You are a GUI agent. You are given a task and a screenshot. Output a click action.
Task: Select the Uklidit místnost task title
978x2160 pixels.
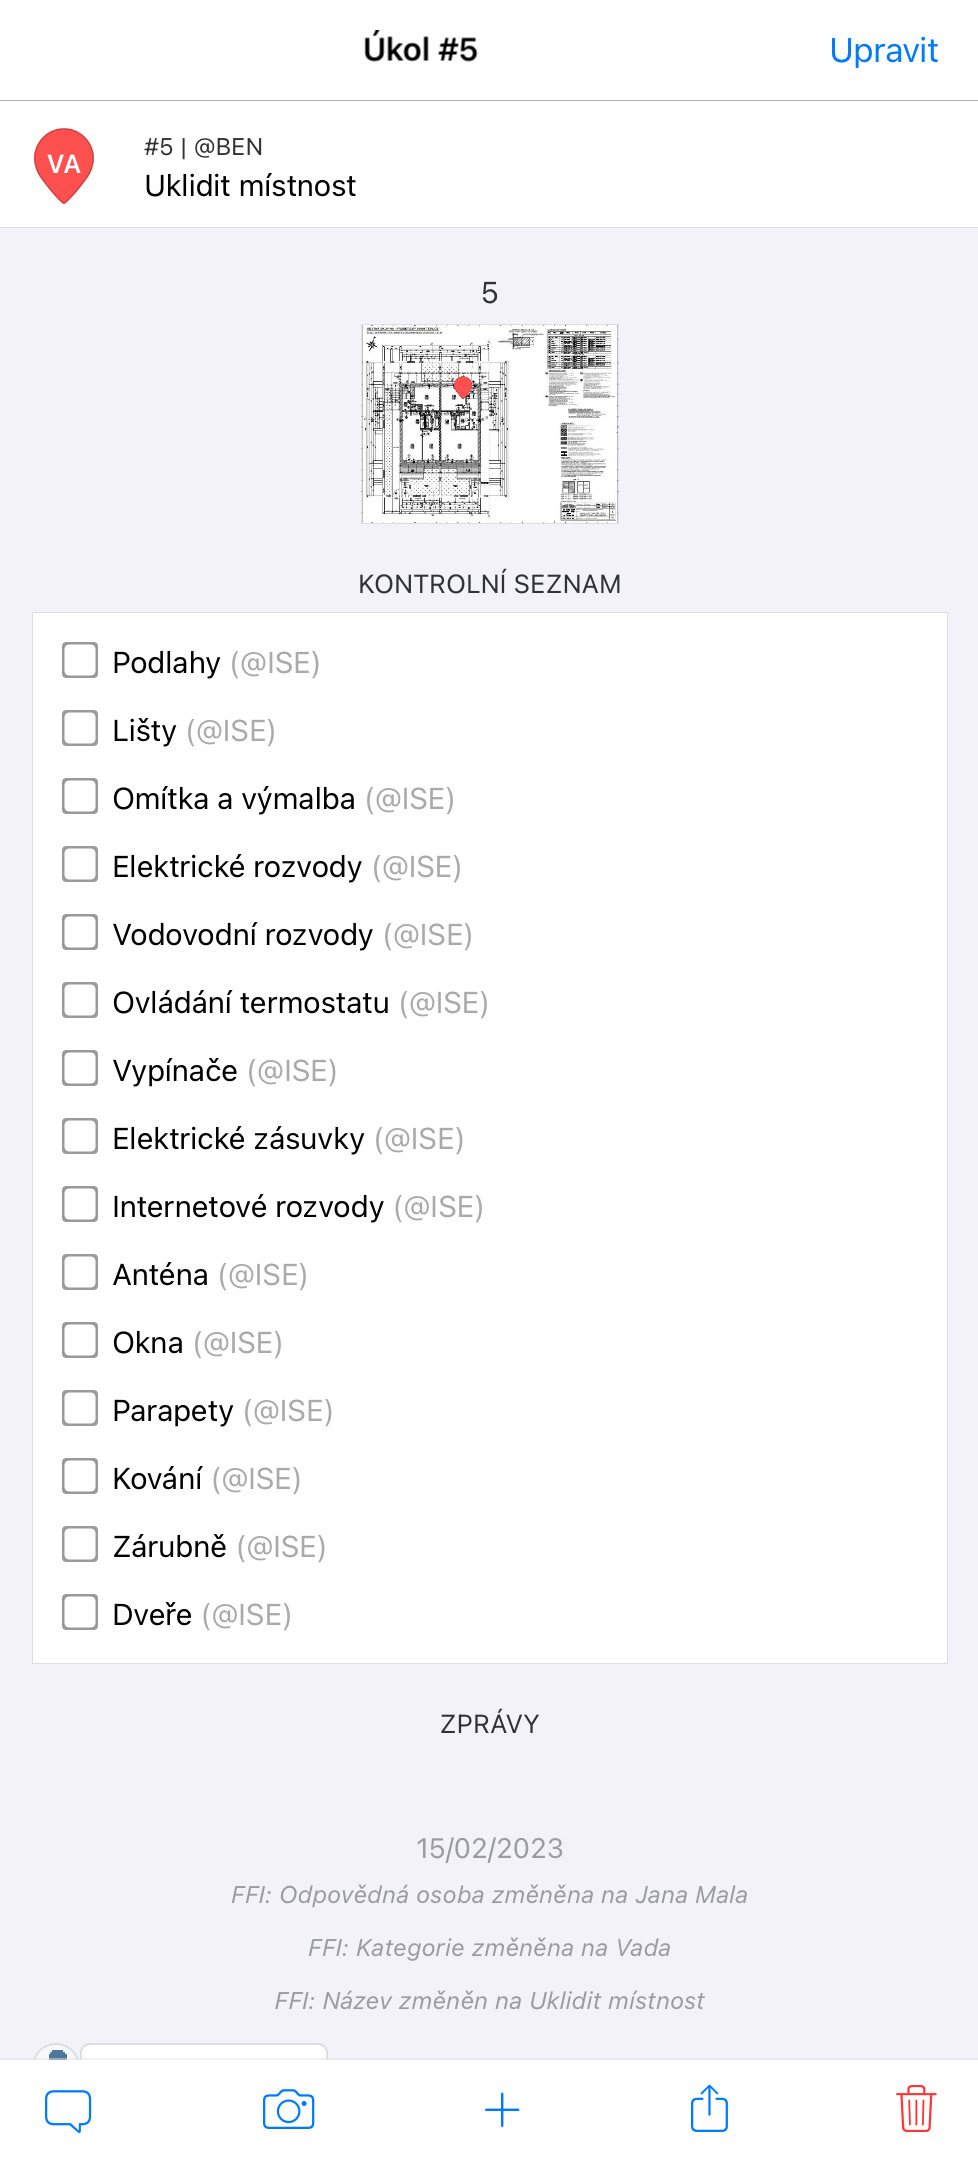[250, 186]
